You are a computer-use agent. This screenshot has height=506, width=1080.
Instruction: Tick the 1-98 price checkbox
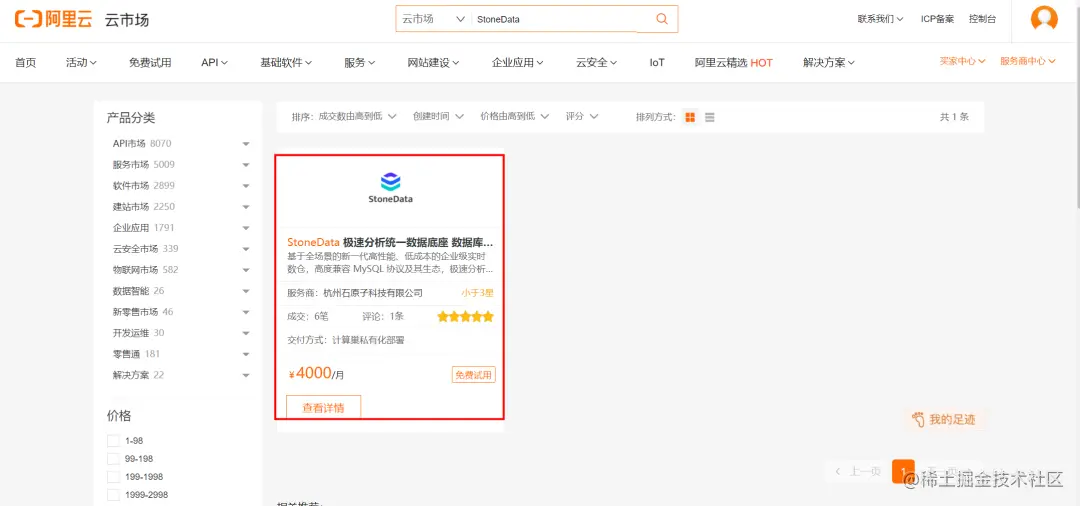[x=113, y=441]
